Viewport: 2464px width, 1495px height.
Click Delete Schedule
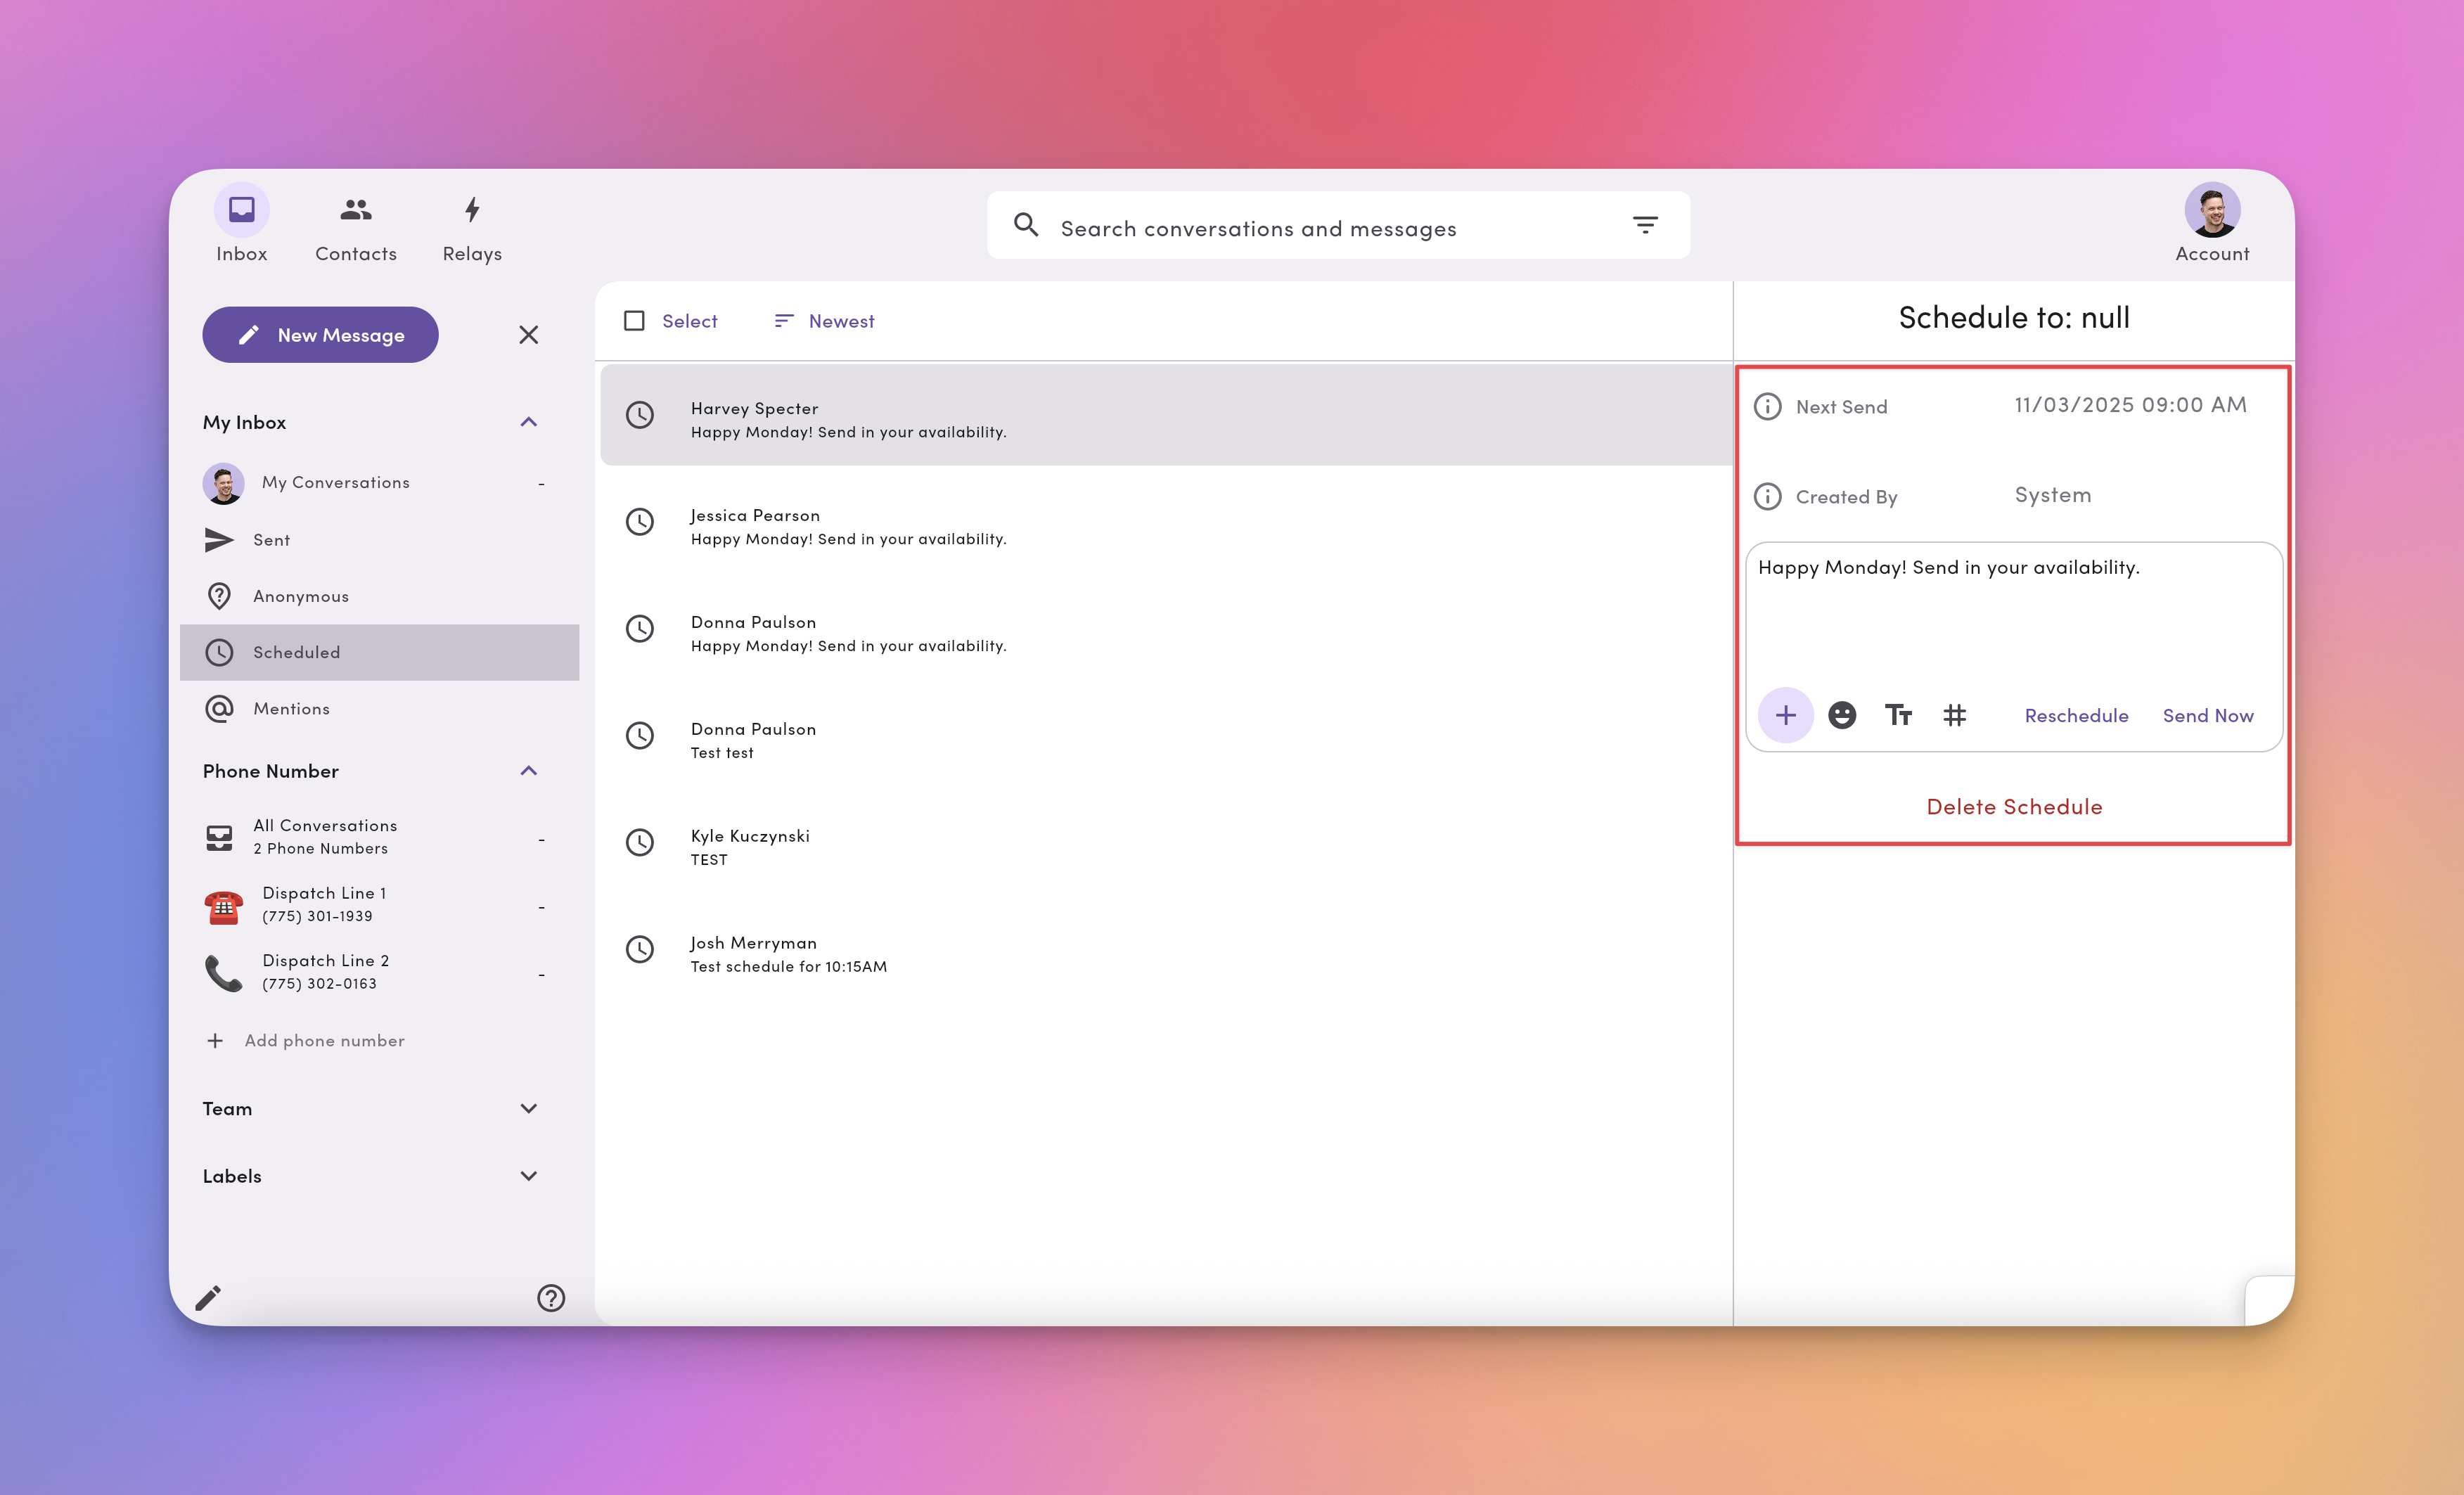tap(2014, 806)
